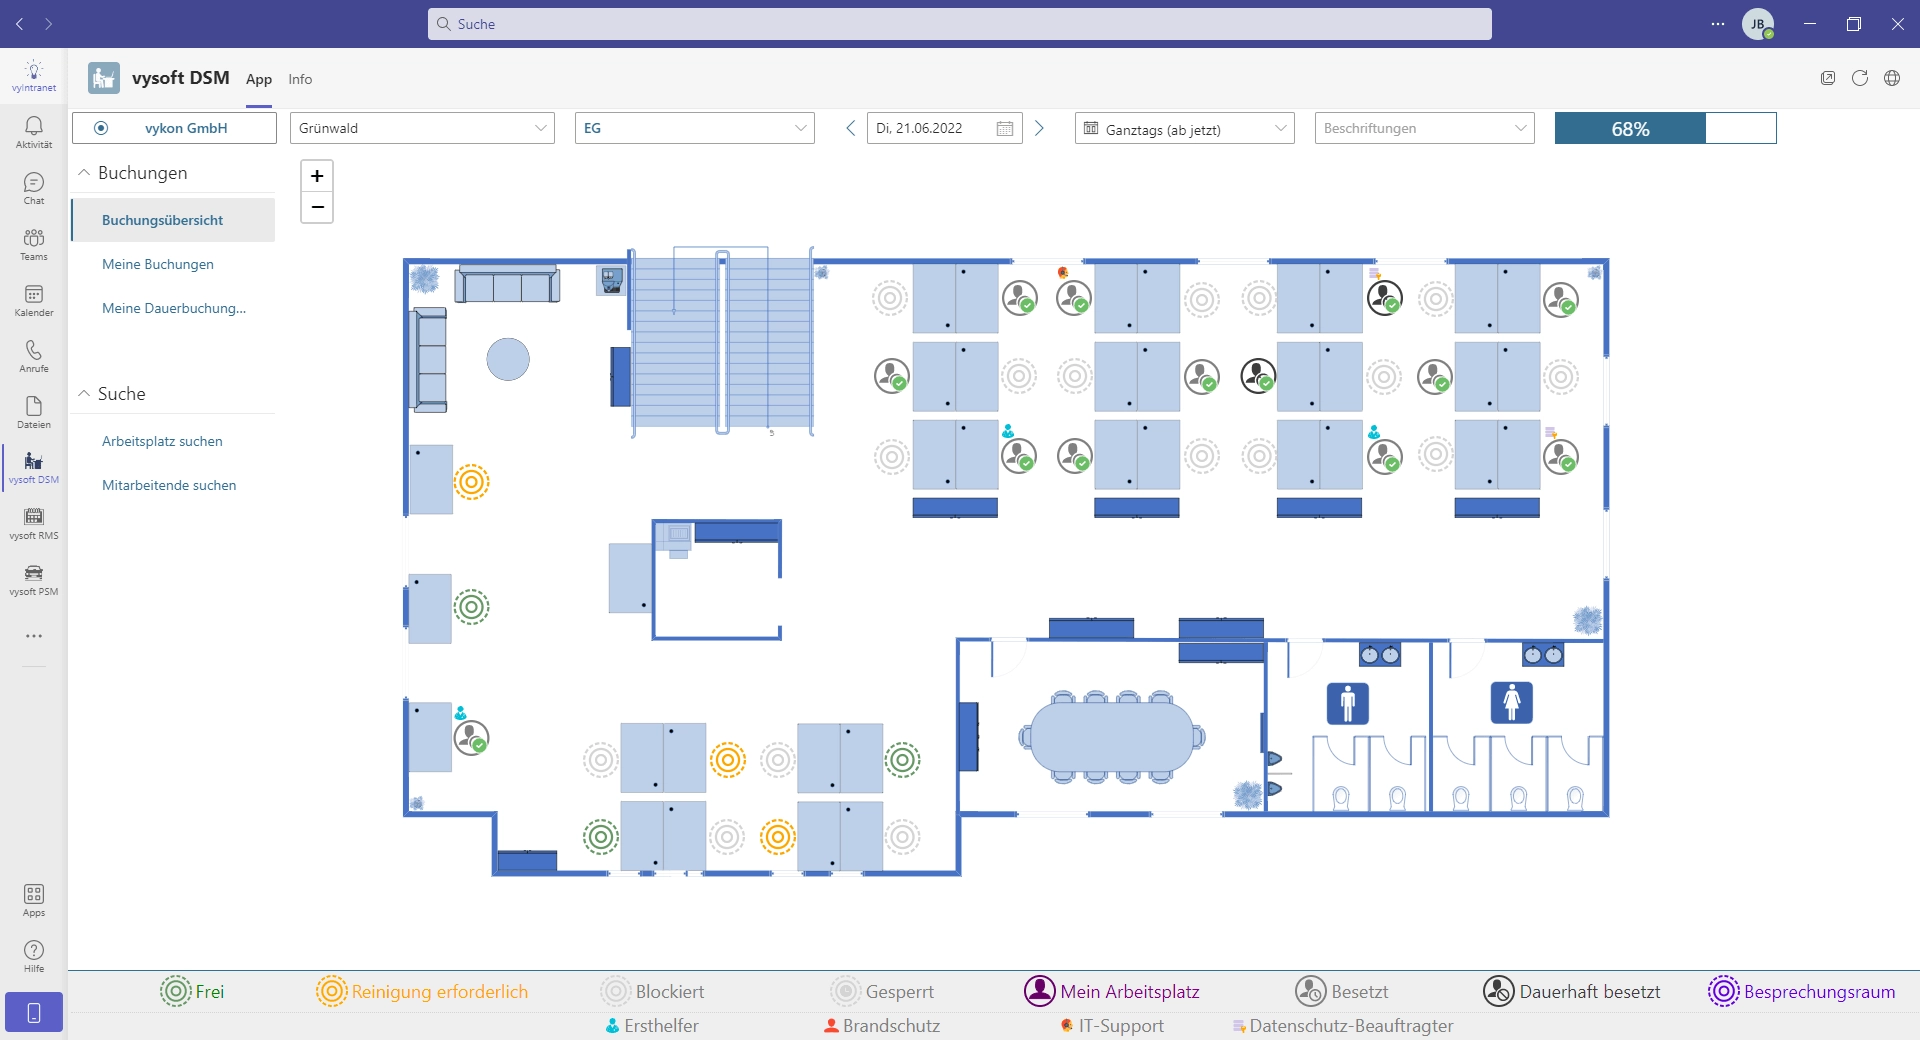Screen dimensions: 1920x1040
Task: Click the Dauerhaft besetzt legend entry
Action: pyautogui.click(x=1571, y=991)
